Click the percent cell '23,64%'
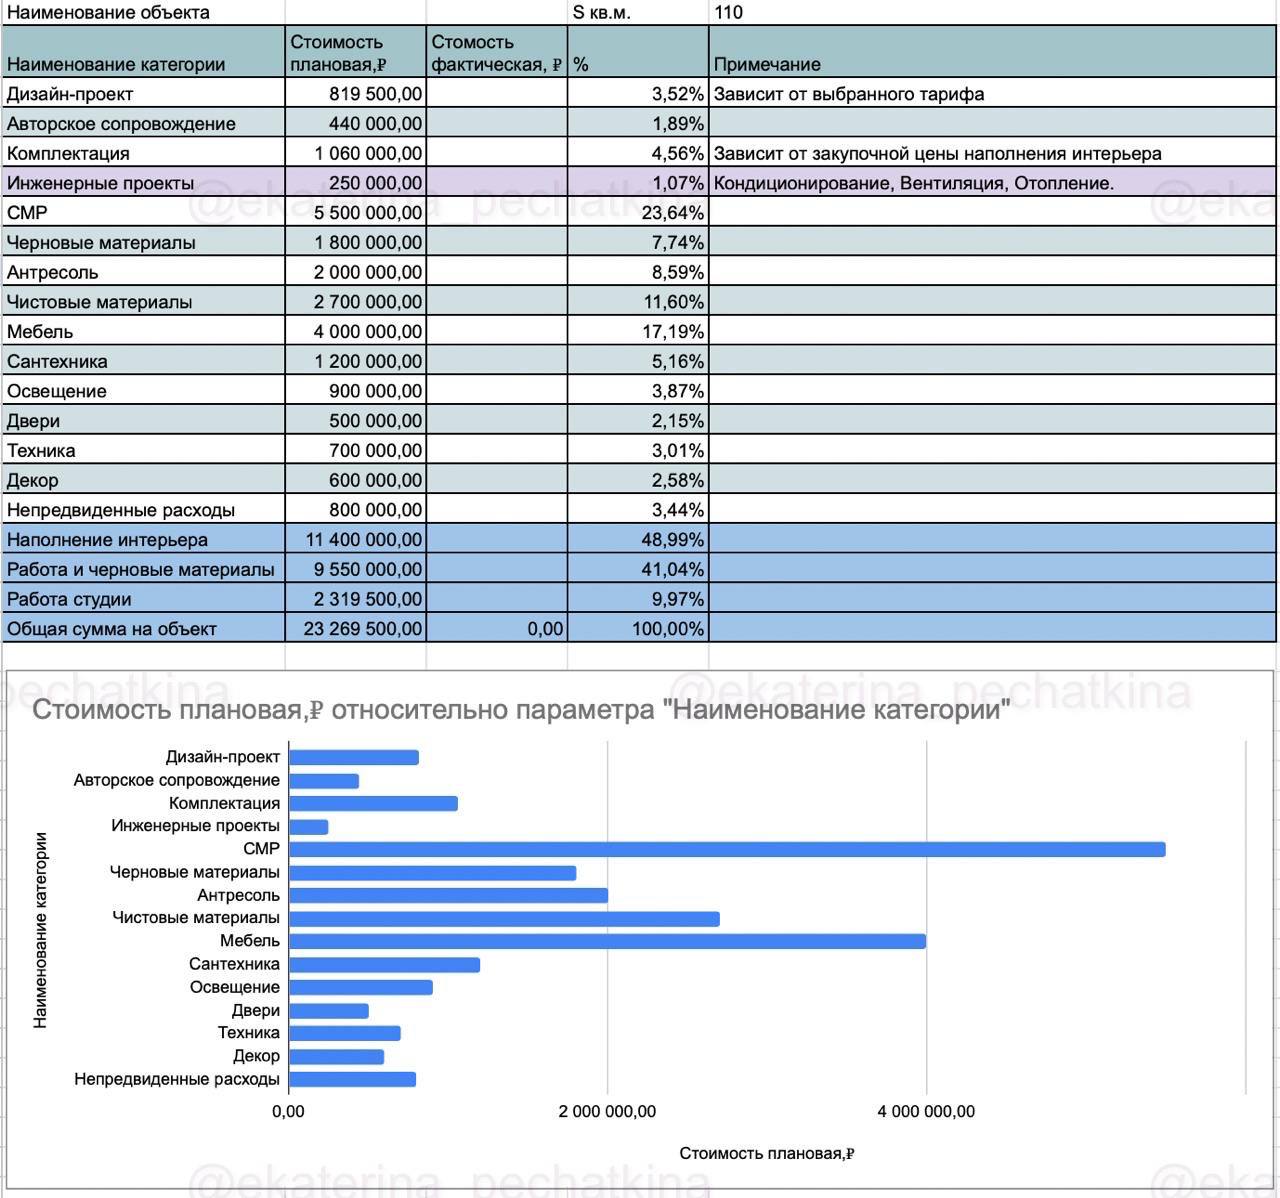 tap(638, 213)
